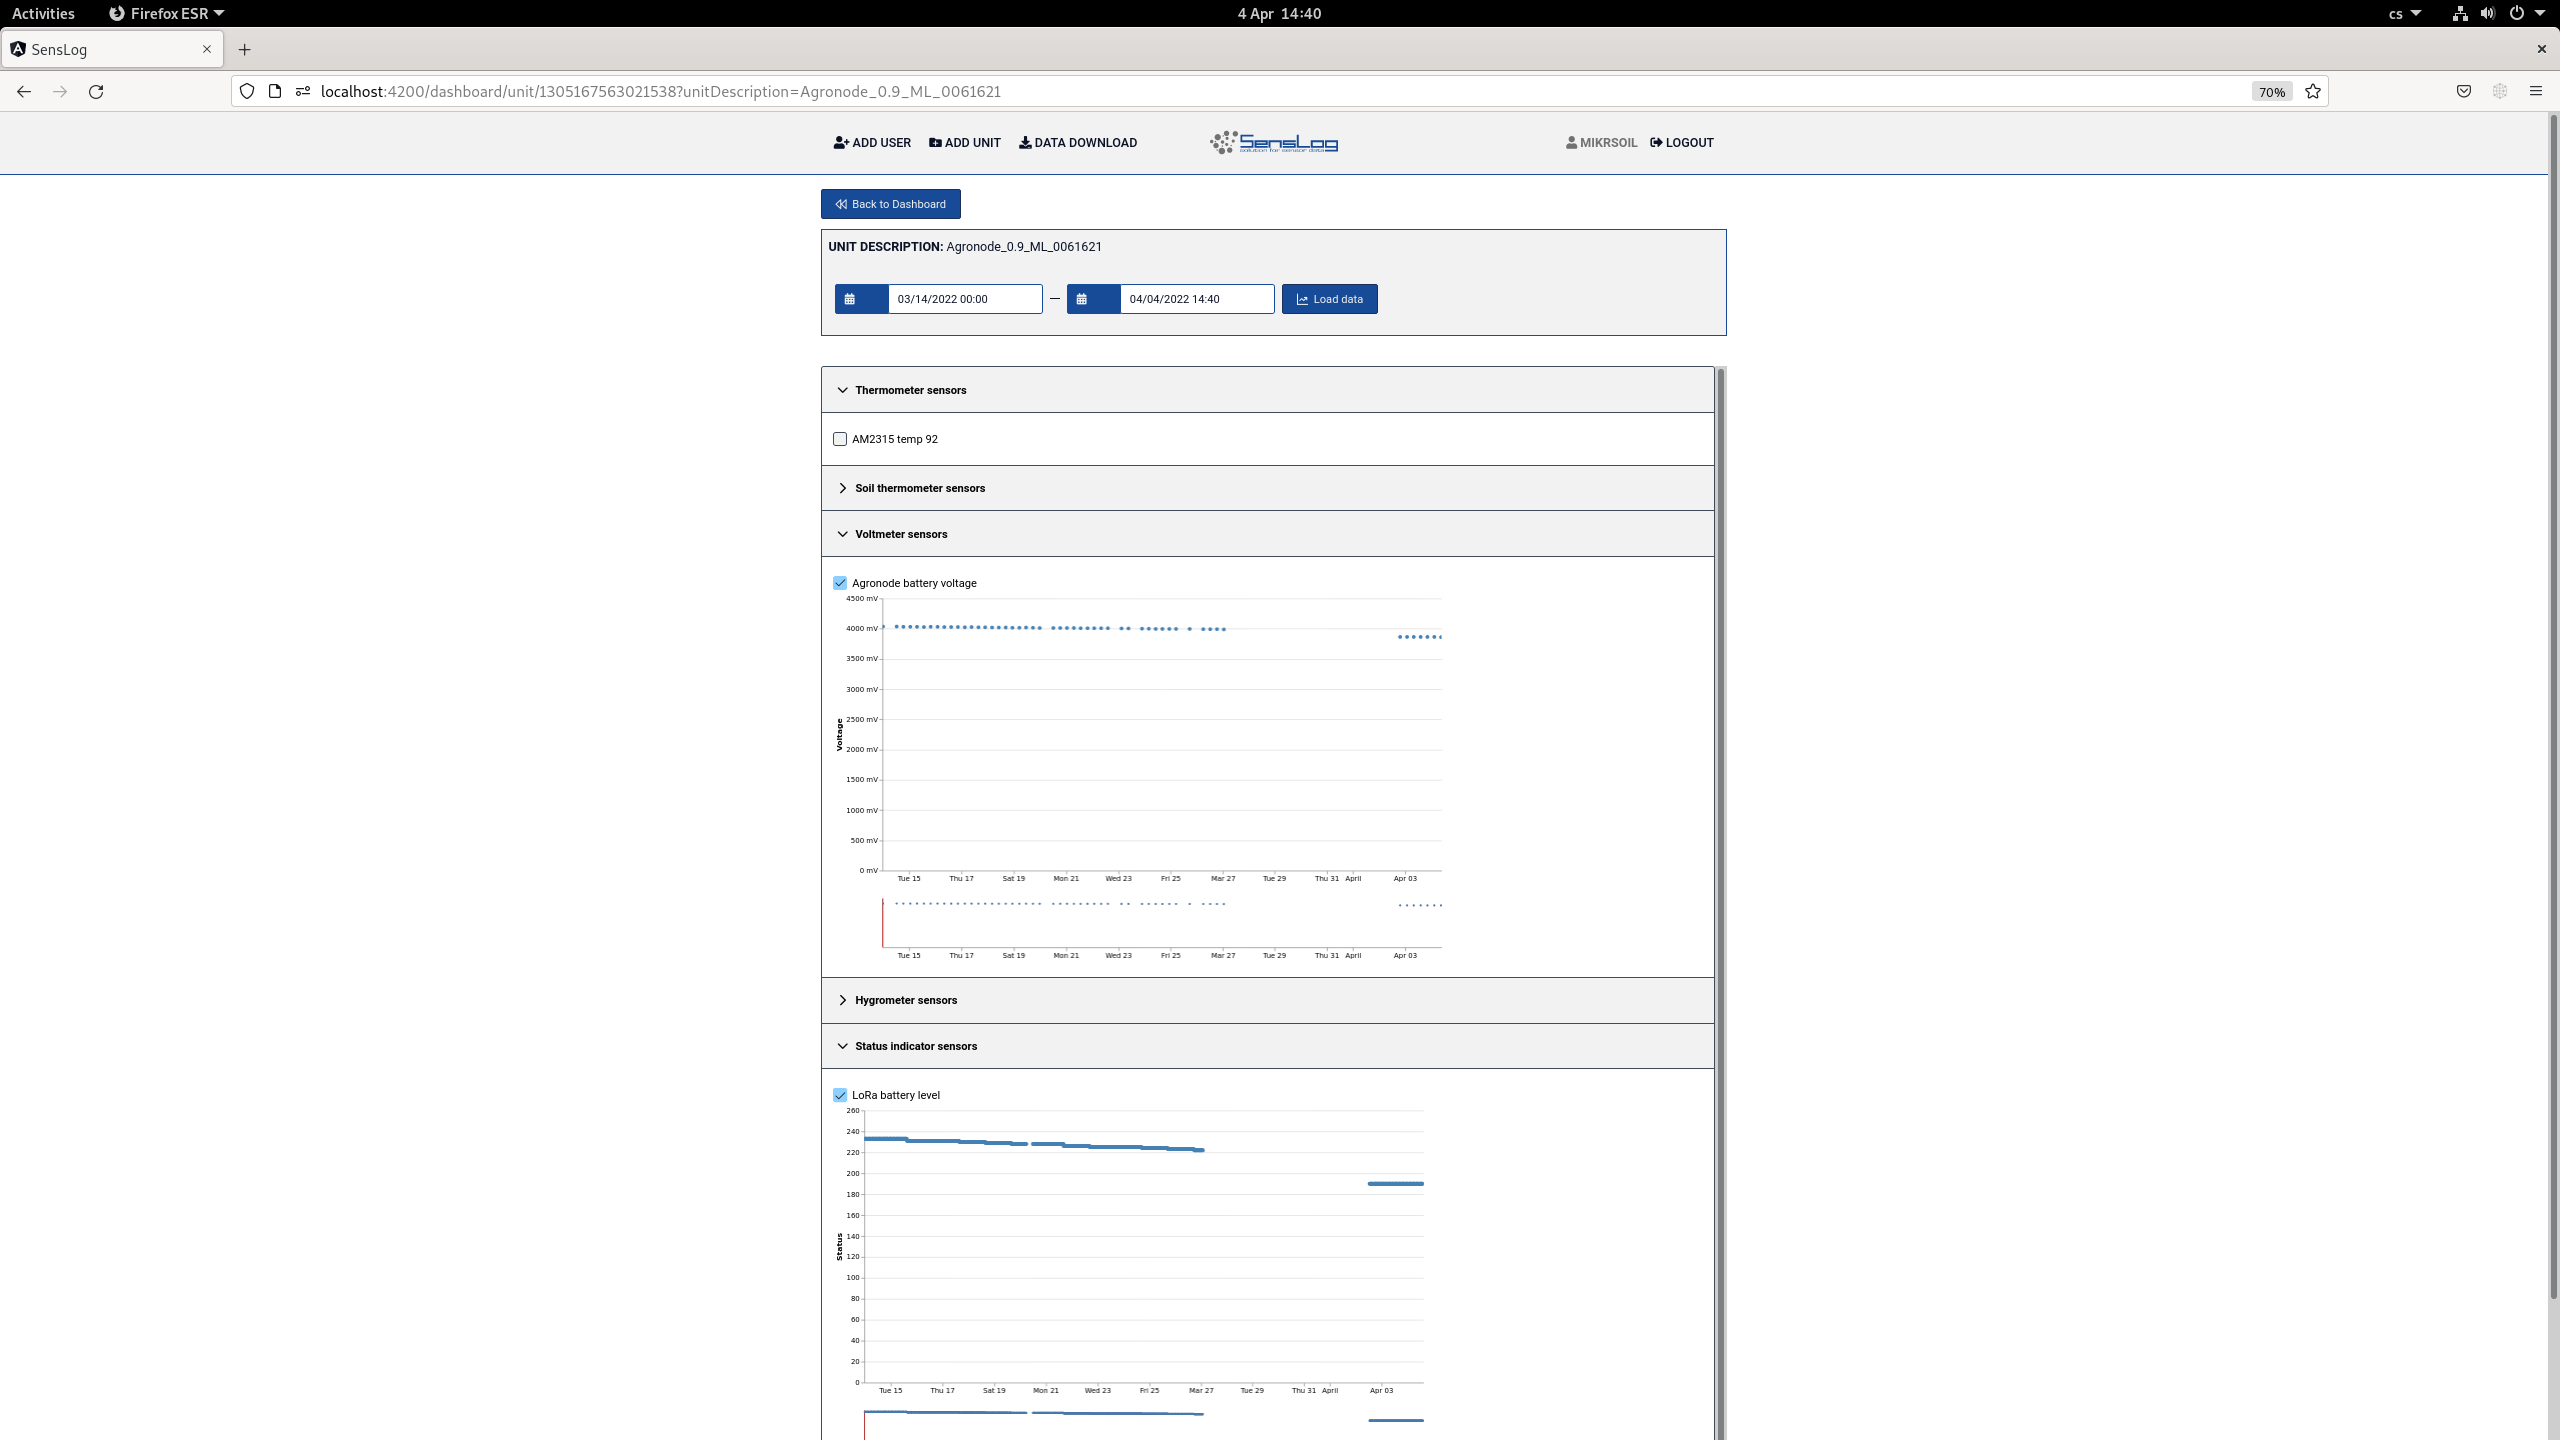The width and height of the screenshot is (2560, 1440).
Task: Open the ADD USER menu item
Action: point(872,143)
